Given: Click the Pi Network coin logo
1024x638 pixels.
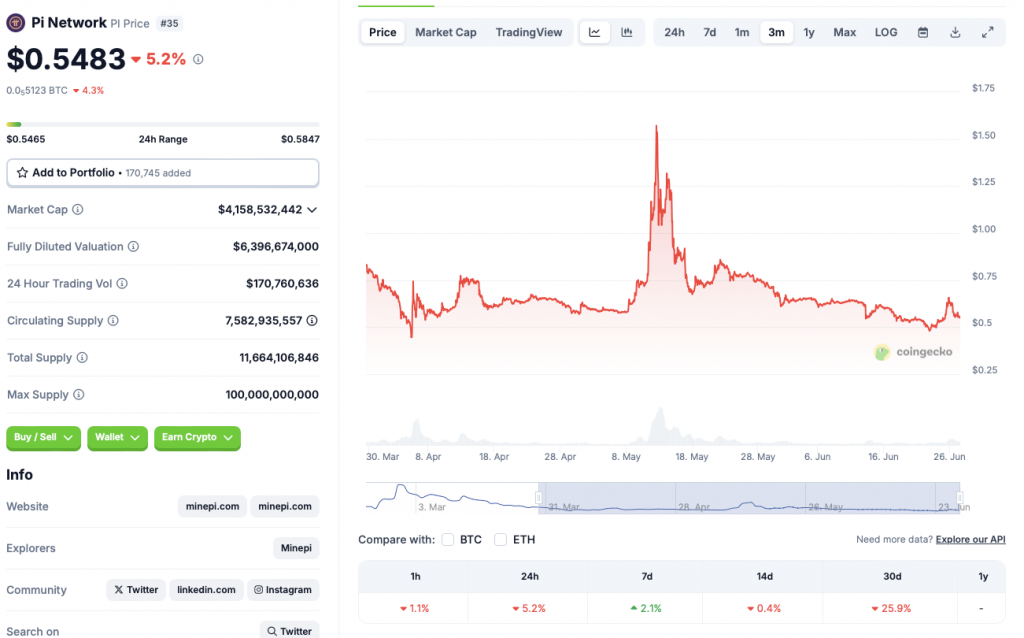Looking at the screenshot, I should (15, 23).
